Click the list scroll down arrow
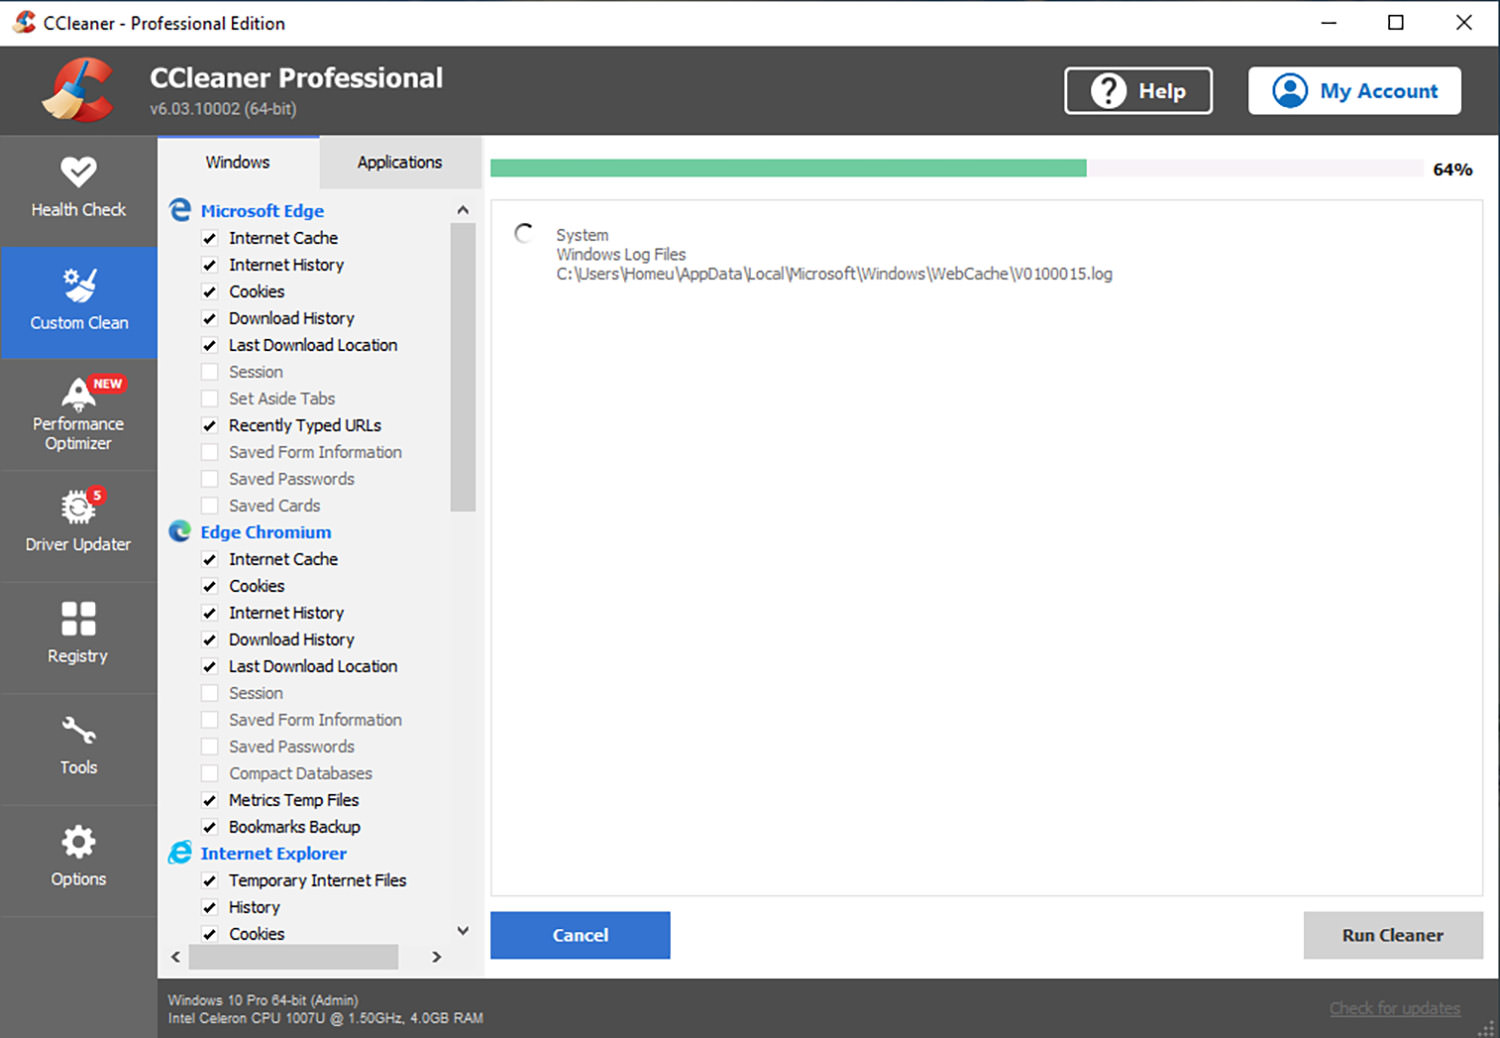This screenshot has width=1500, height=1038. (x=463, y=930)
